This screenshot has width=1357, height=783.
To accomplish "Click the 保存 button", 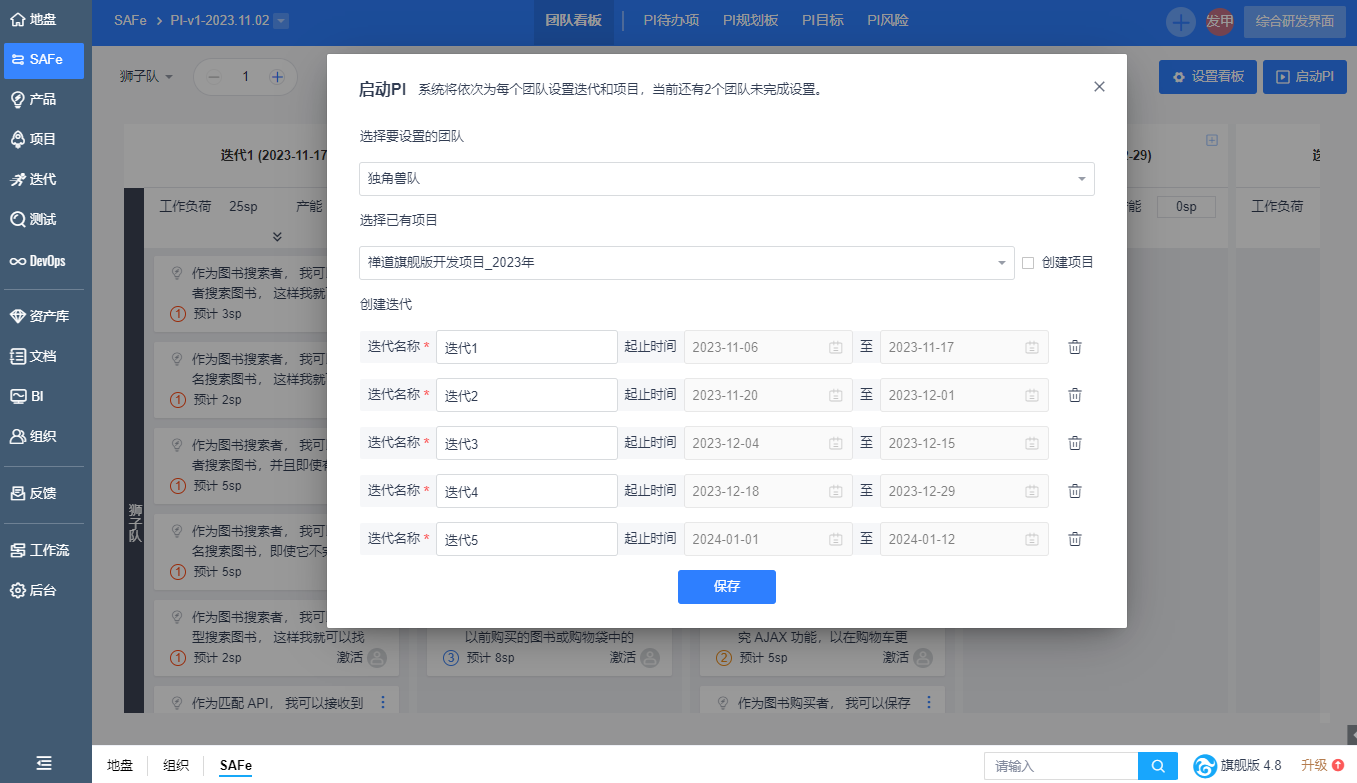I will [726, 587].
